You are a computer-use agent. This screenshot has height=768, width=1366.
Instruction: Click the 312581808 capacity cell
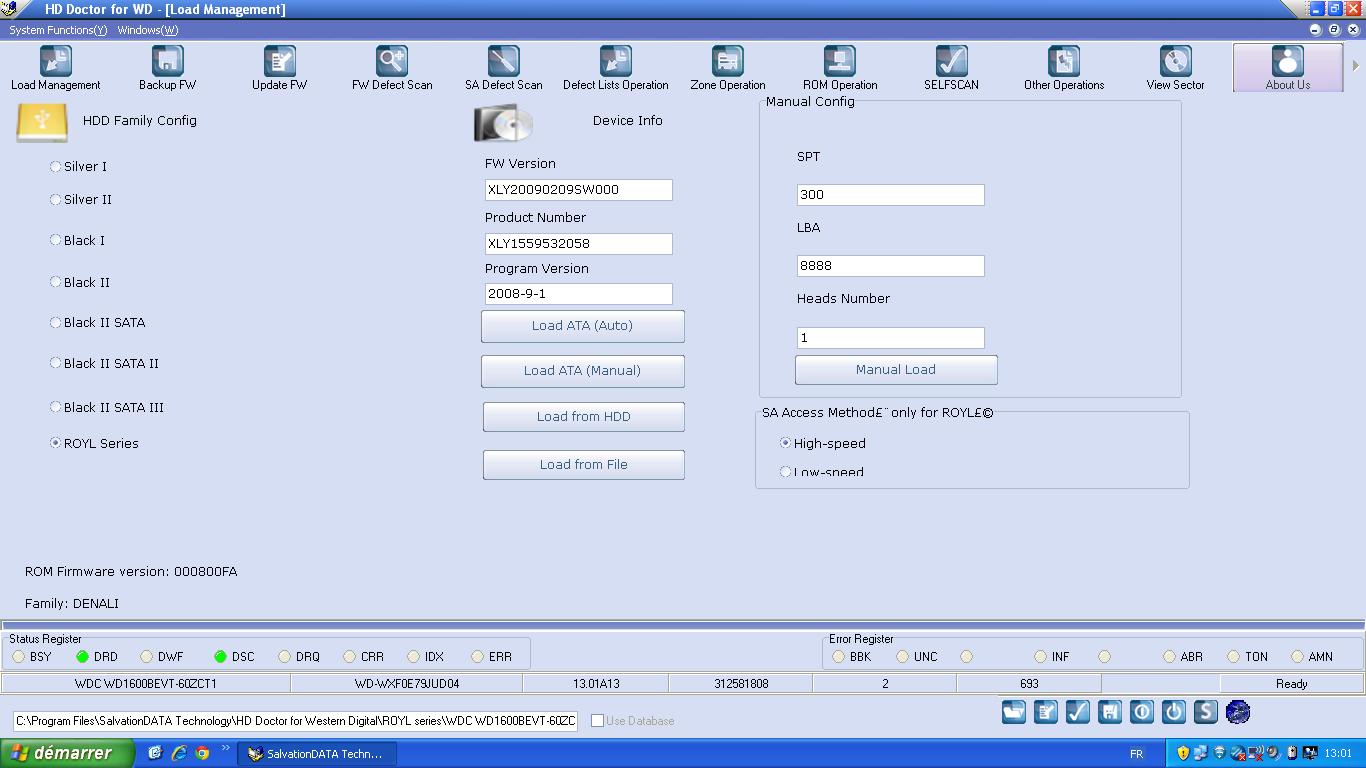click(x=741, y=684)
